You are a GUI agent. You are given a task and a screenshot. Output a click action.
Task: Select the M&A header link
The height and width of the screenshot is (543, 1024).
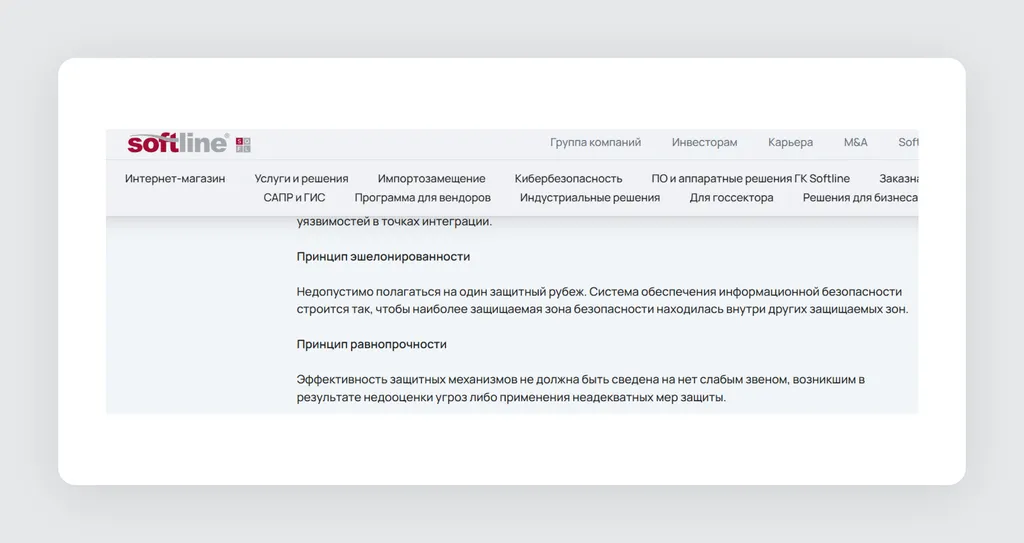856,142
